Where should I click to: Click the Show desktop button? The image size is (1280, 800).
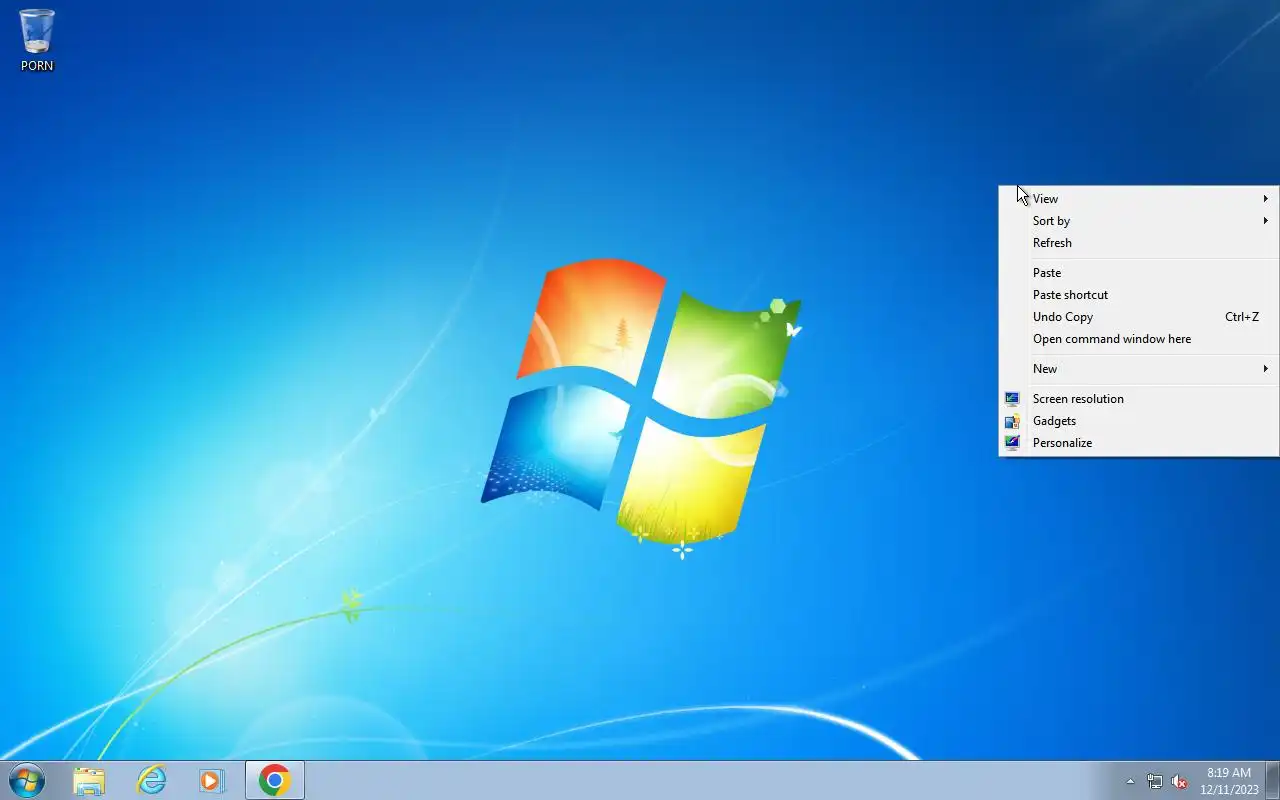1272,780
